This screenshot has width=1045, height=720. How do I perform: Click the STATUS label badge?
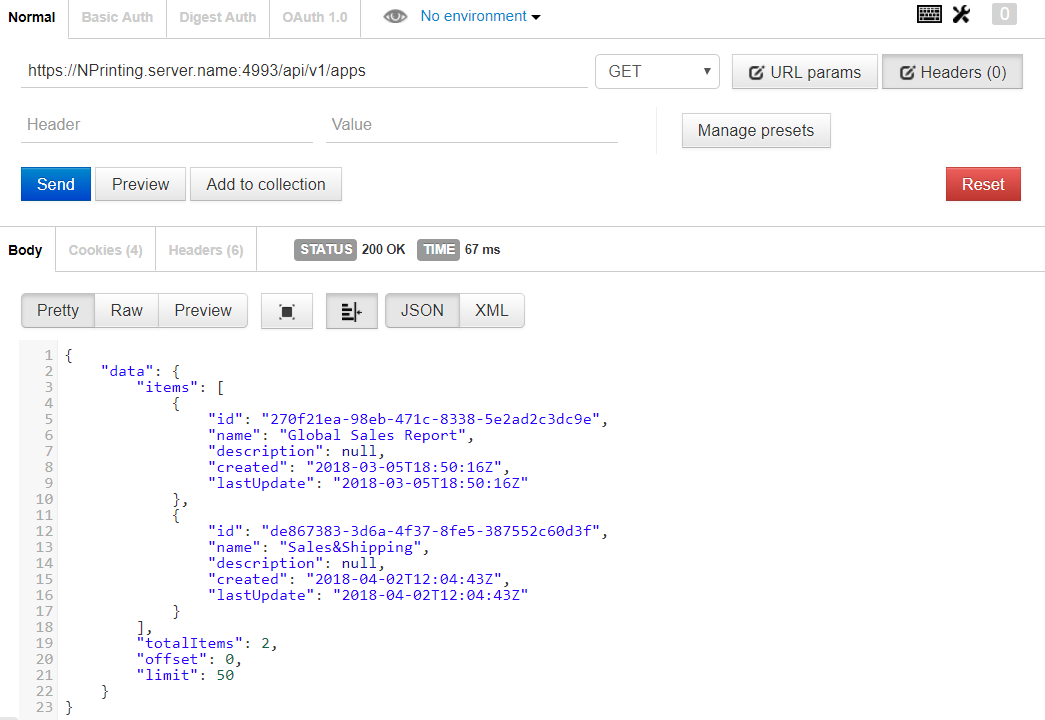click(x=325, y=249)
